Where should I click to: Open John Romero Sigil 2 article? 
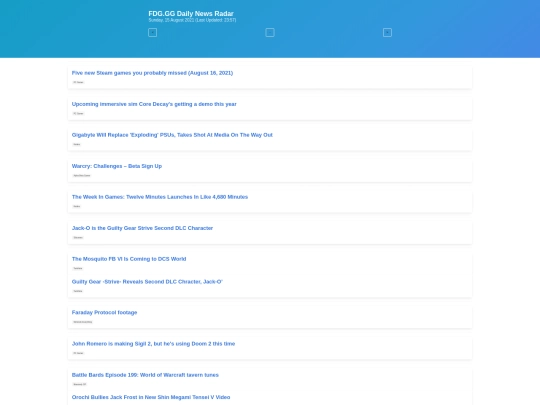[153, 344]
